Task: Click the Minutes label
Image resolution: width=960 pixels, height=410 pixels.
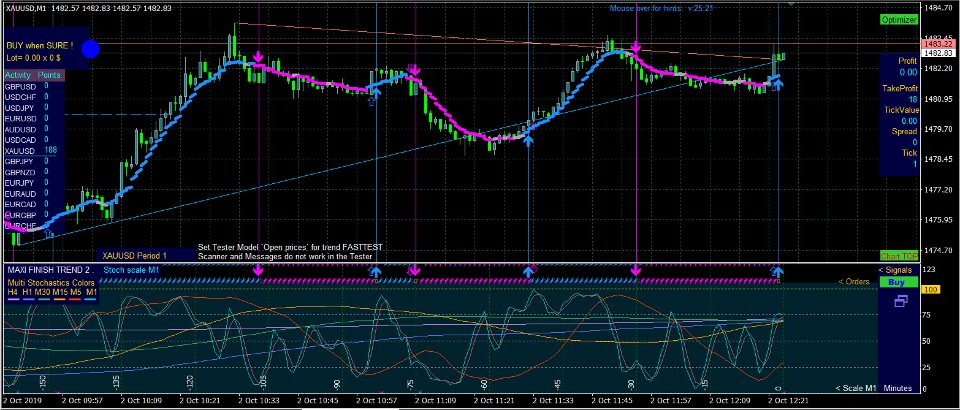Action: (x=898, y=389)
